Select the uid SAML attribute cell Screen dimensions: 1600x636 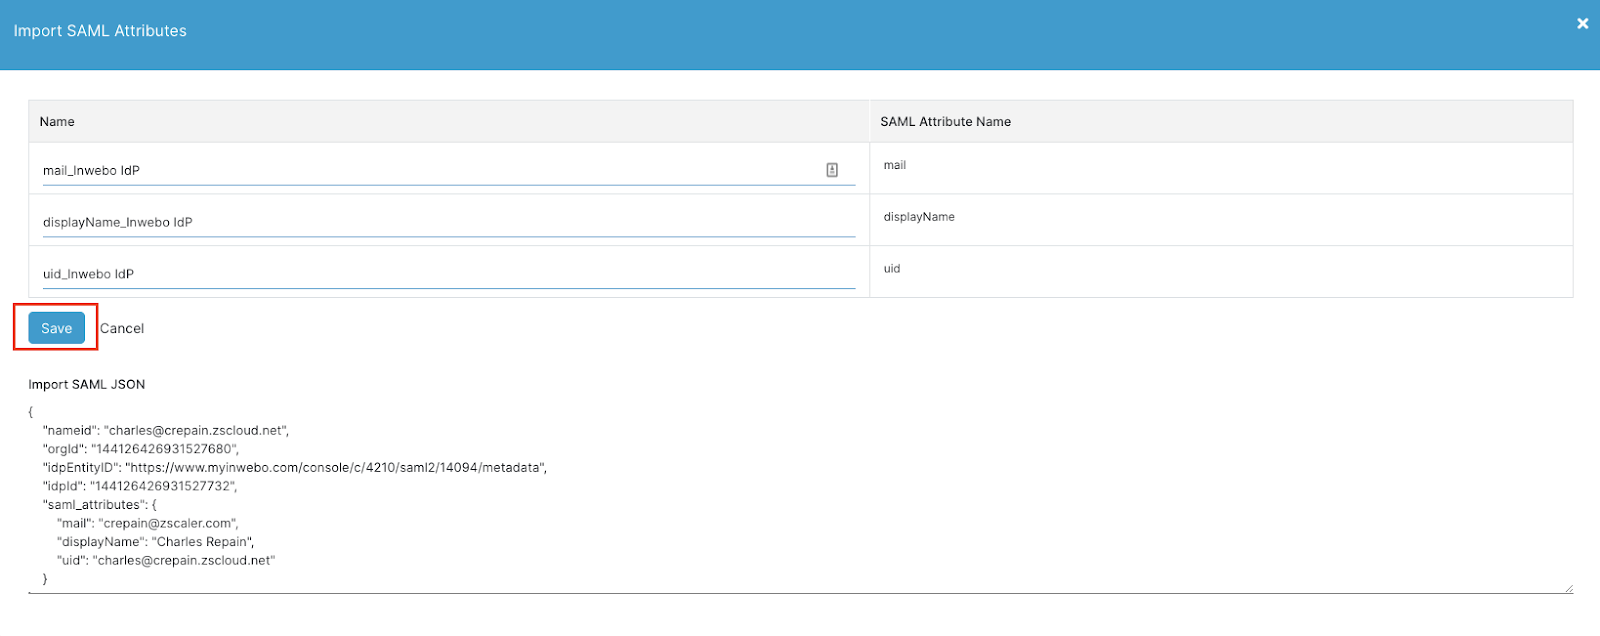click(892, 269)
